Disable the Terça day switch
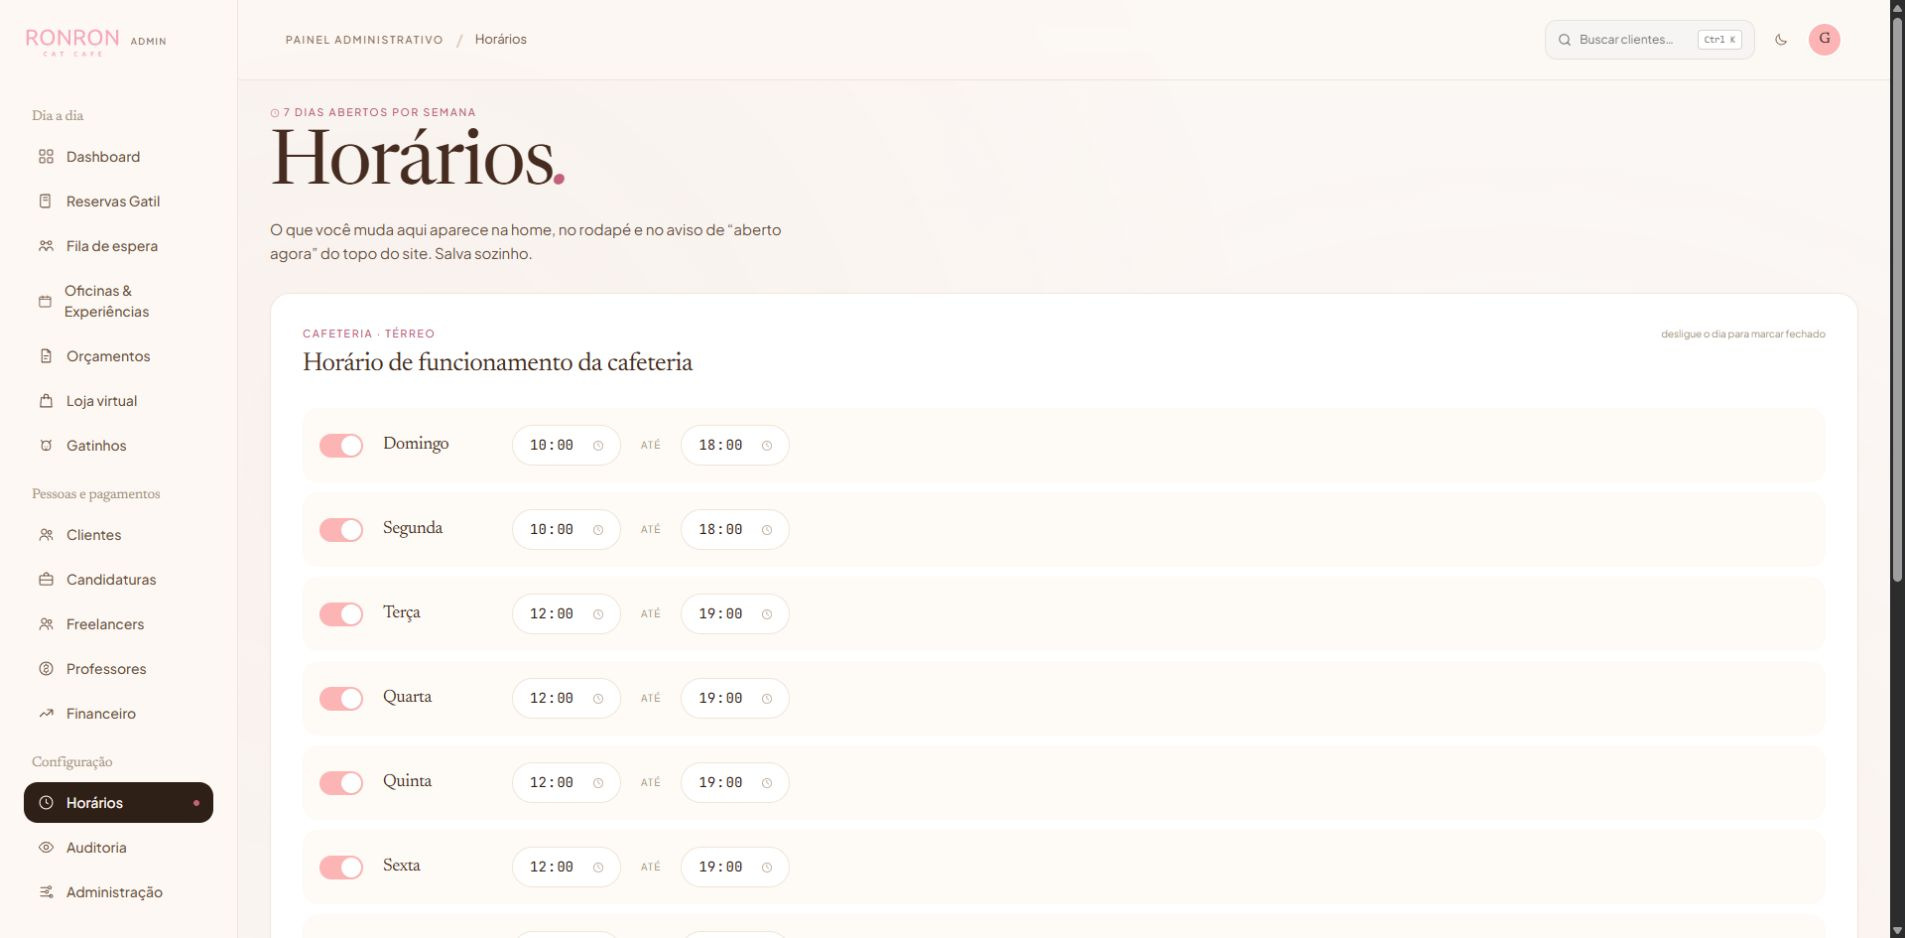This screenshot has width=1905, height=938. [341, 614]
